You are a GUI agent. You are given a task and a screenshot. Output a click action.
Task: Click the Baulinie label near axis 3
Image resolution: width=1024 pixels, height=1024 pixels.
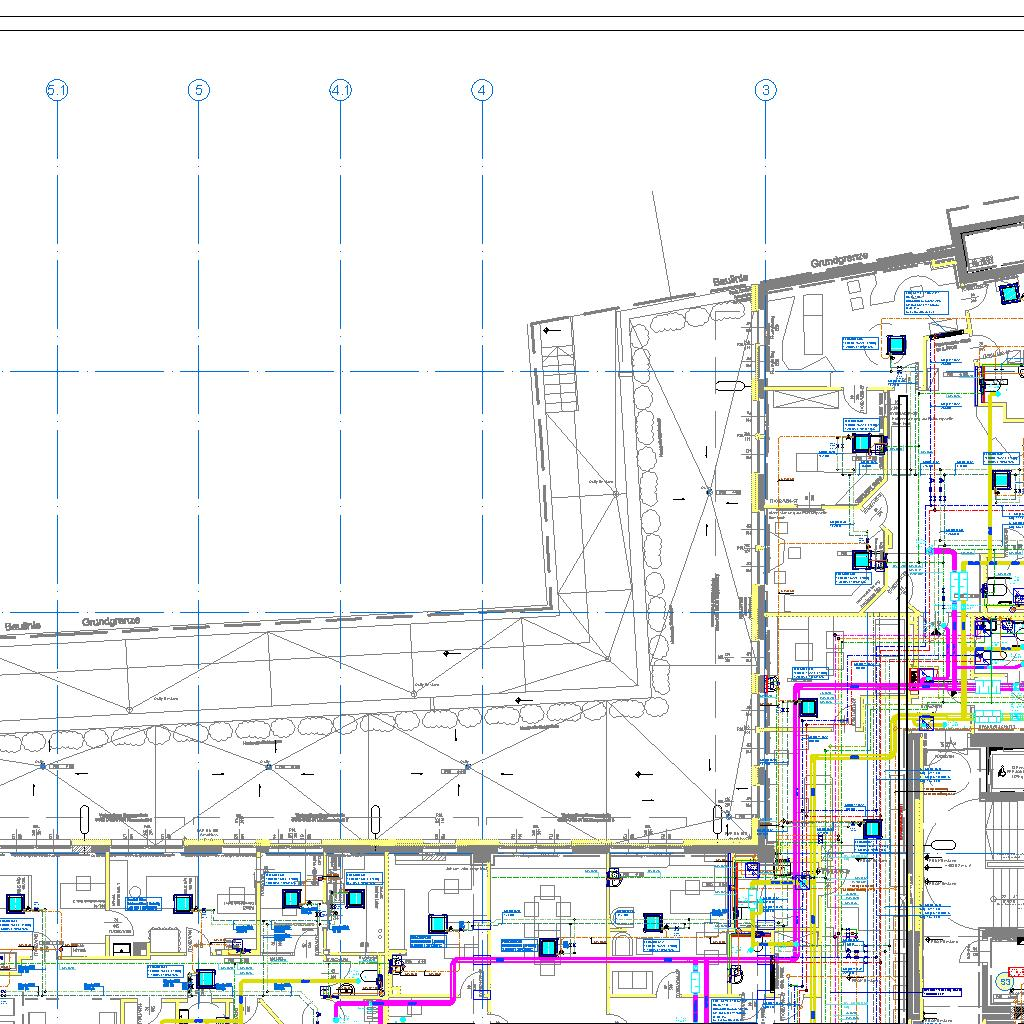pyautogui.click(x=730, y=282)
